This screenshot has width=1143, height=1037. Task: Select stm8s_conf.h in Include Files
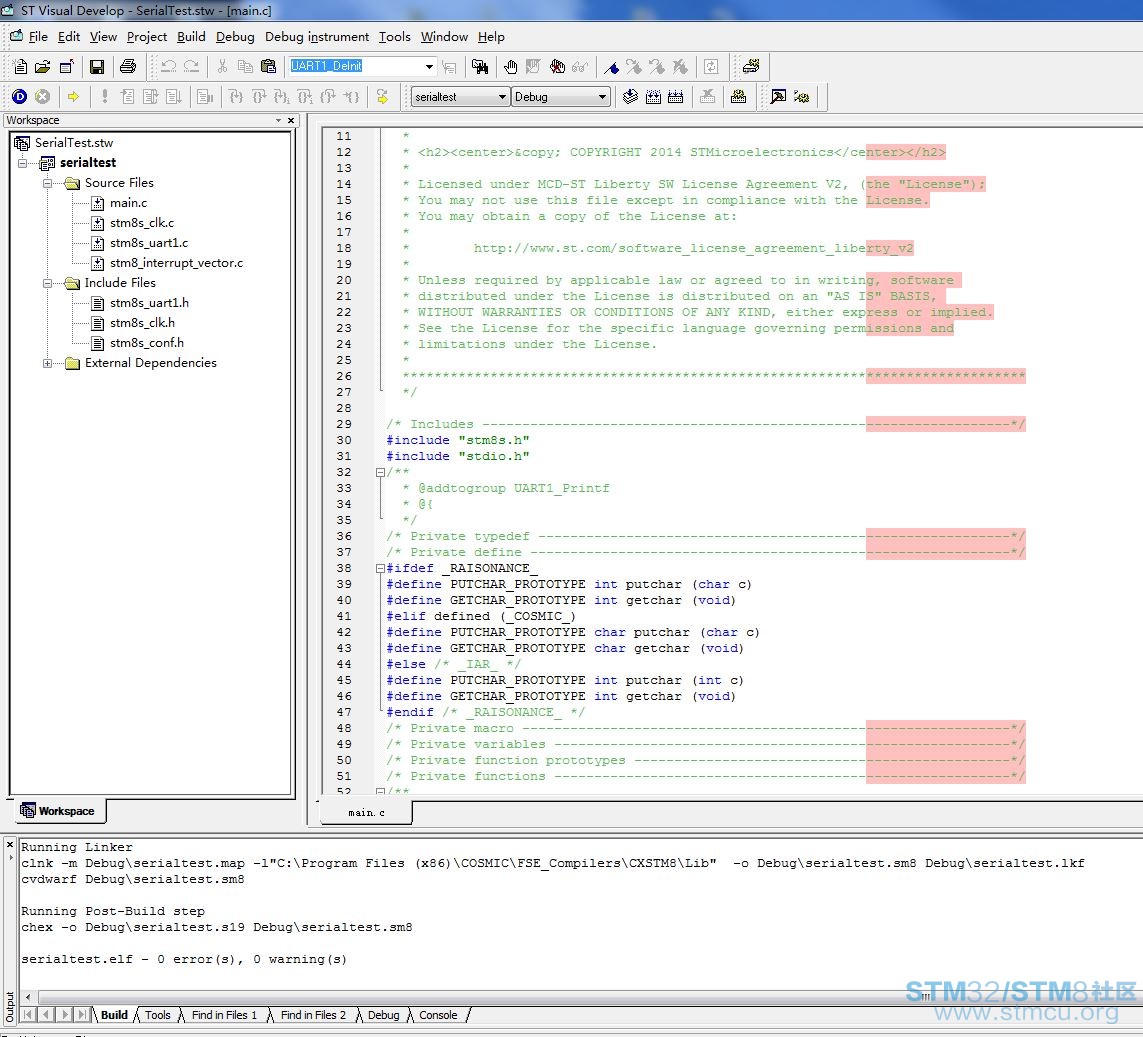[x=147, y=343]
